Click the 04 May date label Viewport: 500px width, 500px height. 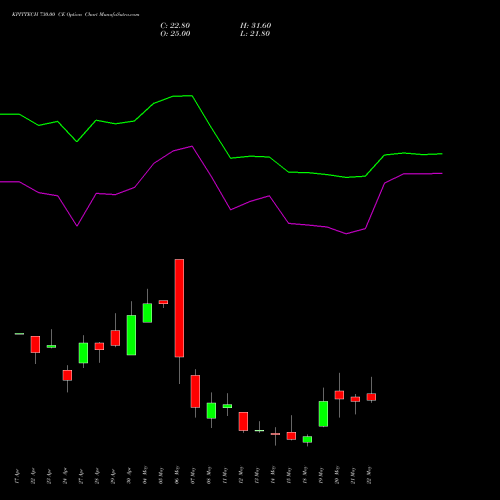click(x=145, y=475)
